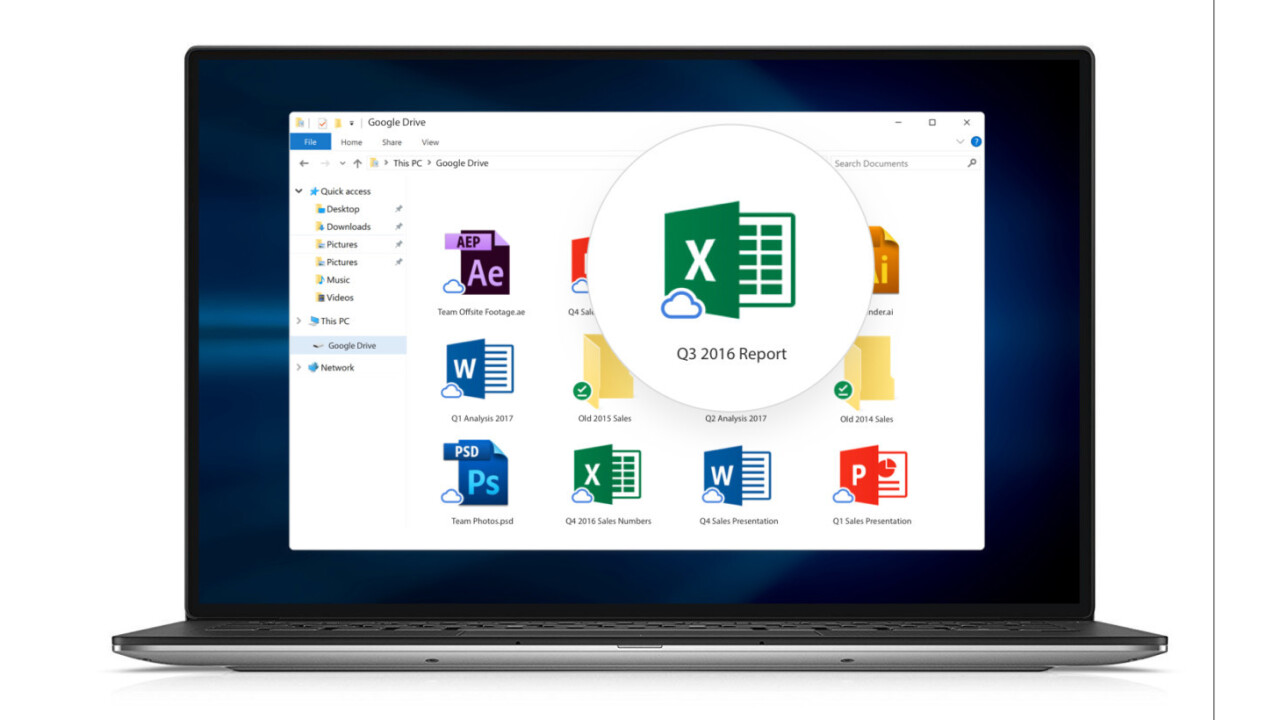This screenshot has height=720, width=1280.
Task: Click the Properties checkmark icon in title bar
Action: tap(322, 123)
